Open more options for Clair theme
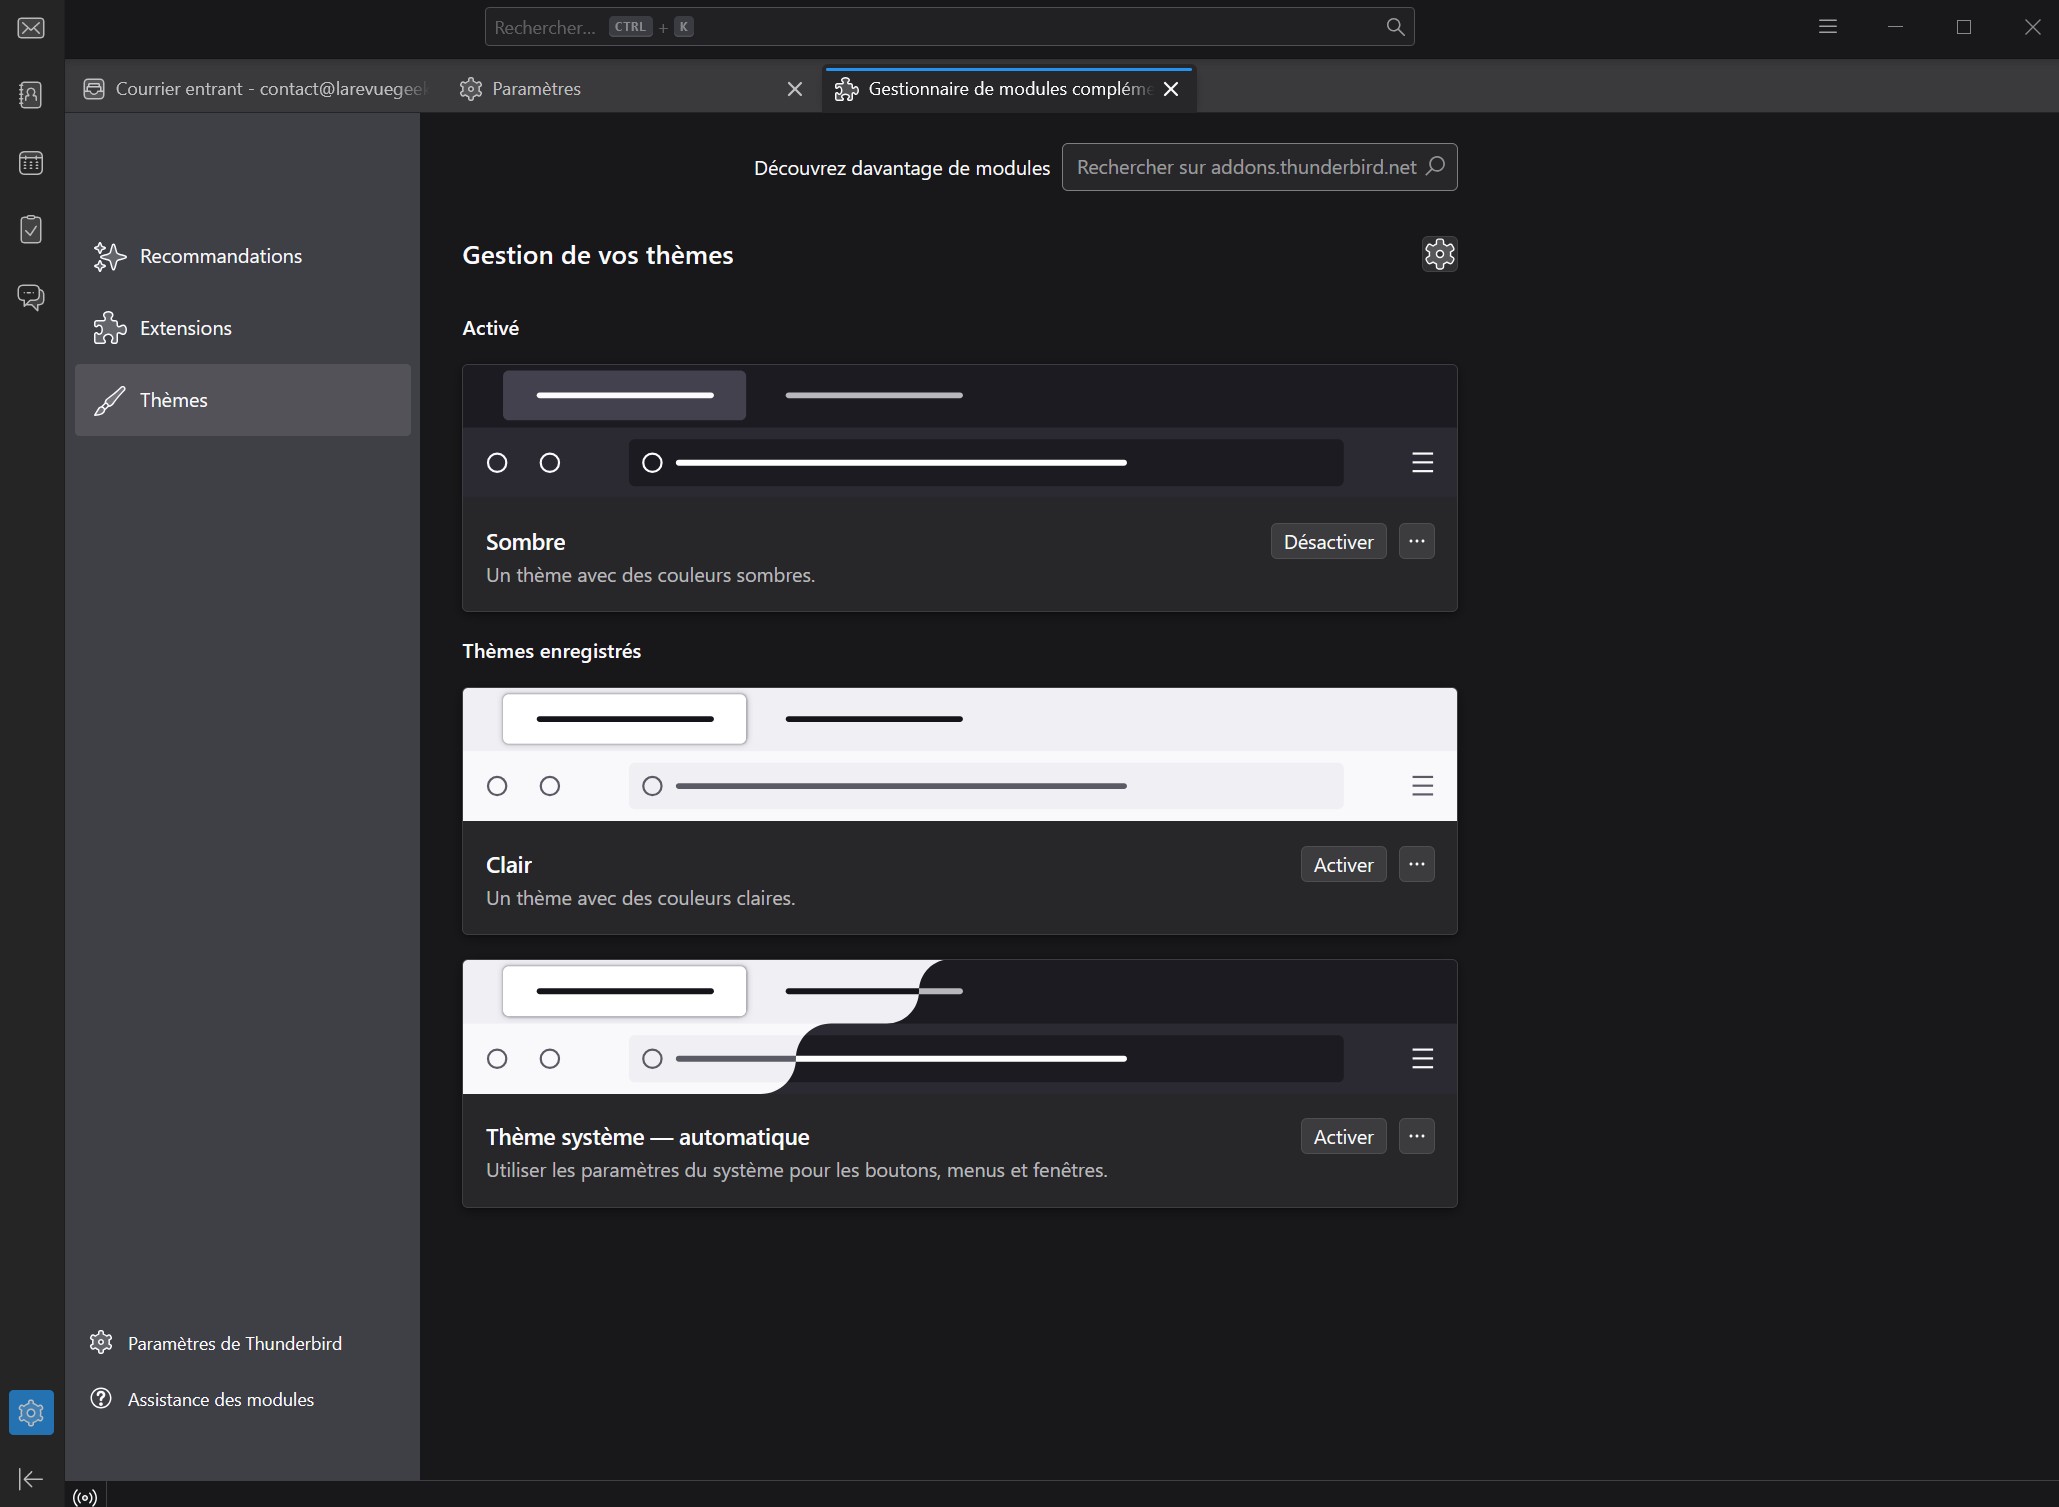The width and height of the screenshot is (2059, 1507). [x=1416, y=864]
